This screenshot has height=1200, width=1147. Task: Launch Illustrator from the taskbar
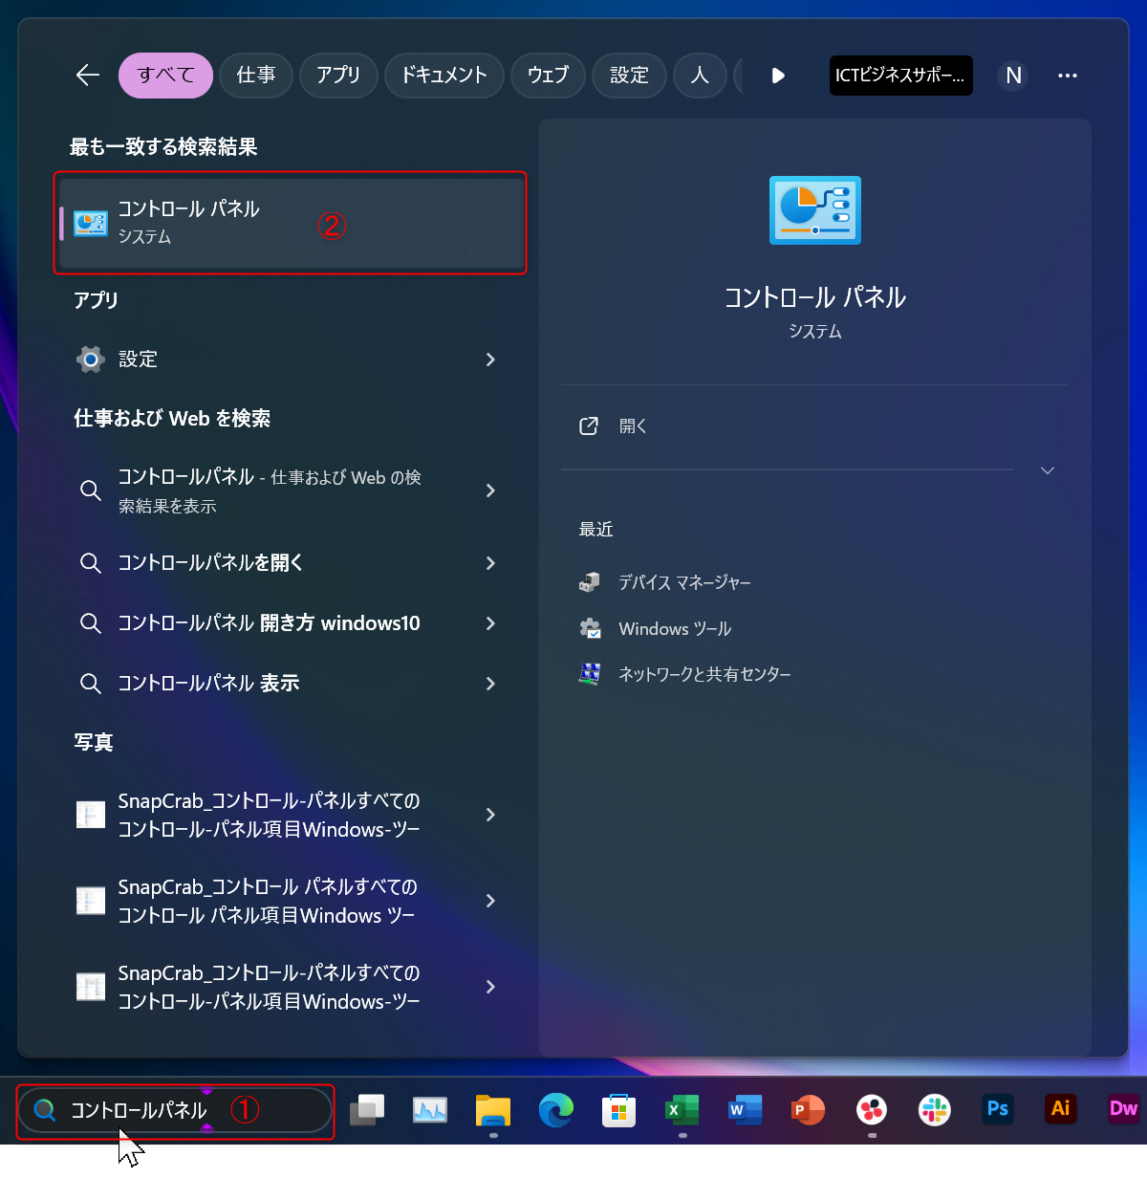coord(1061,1109)
